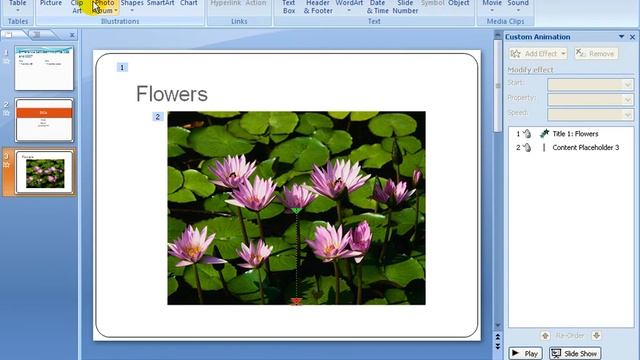The image size is (640, 360).
Task: Open the Shapes gallery
Action: pyautogui.click(x=132, y=5)
